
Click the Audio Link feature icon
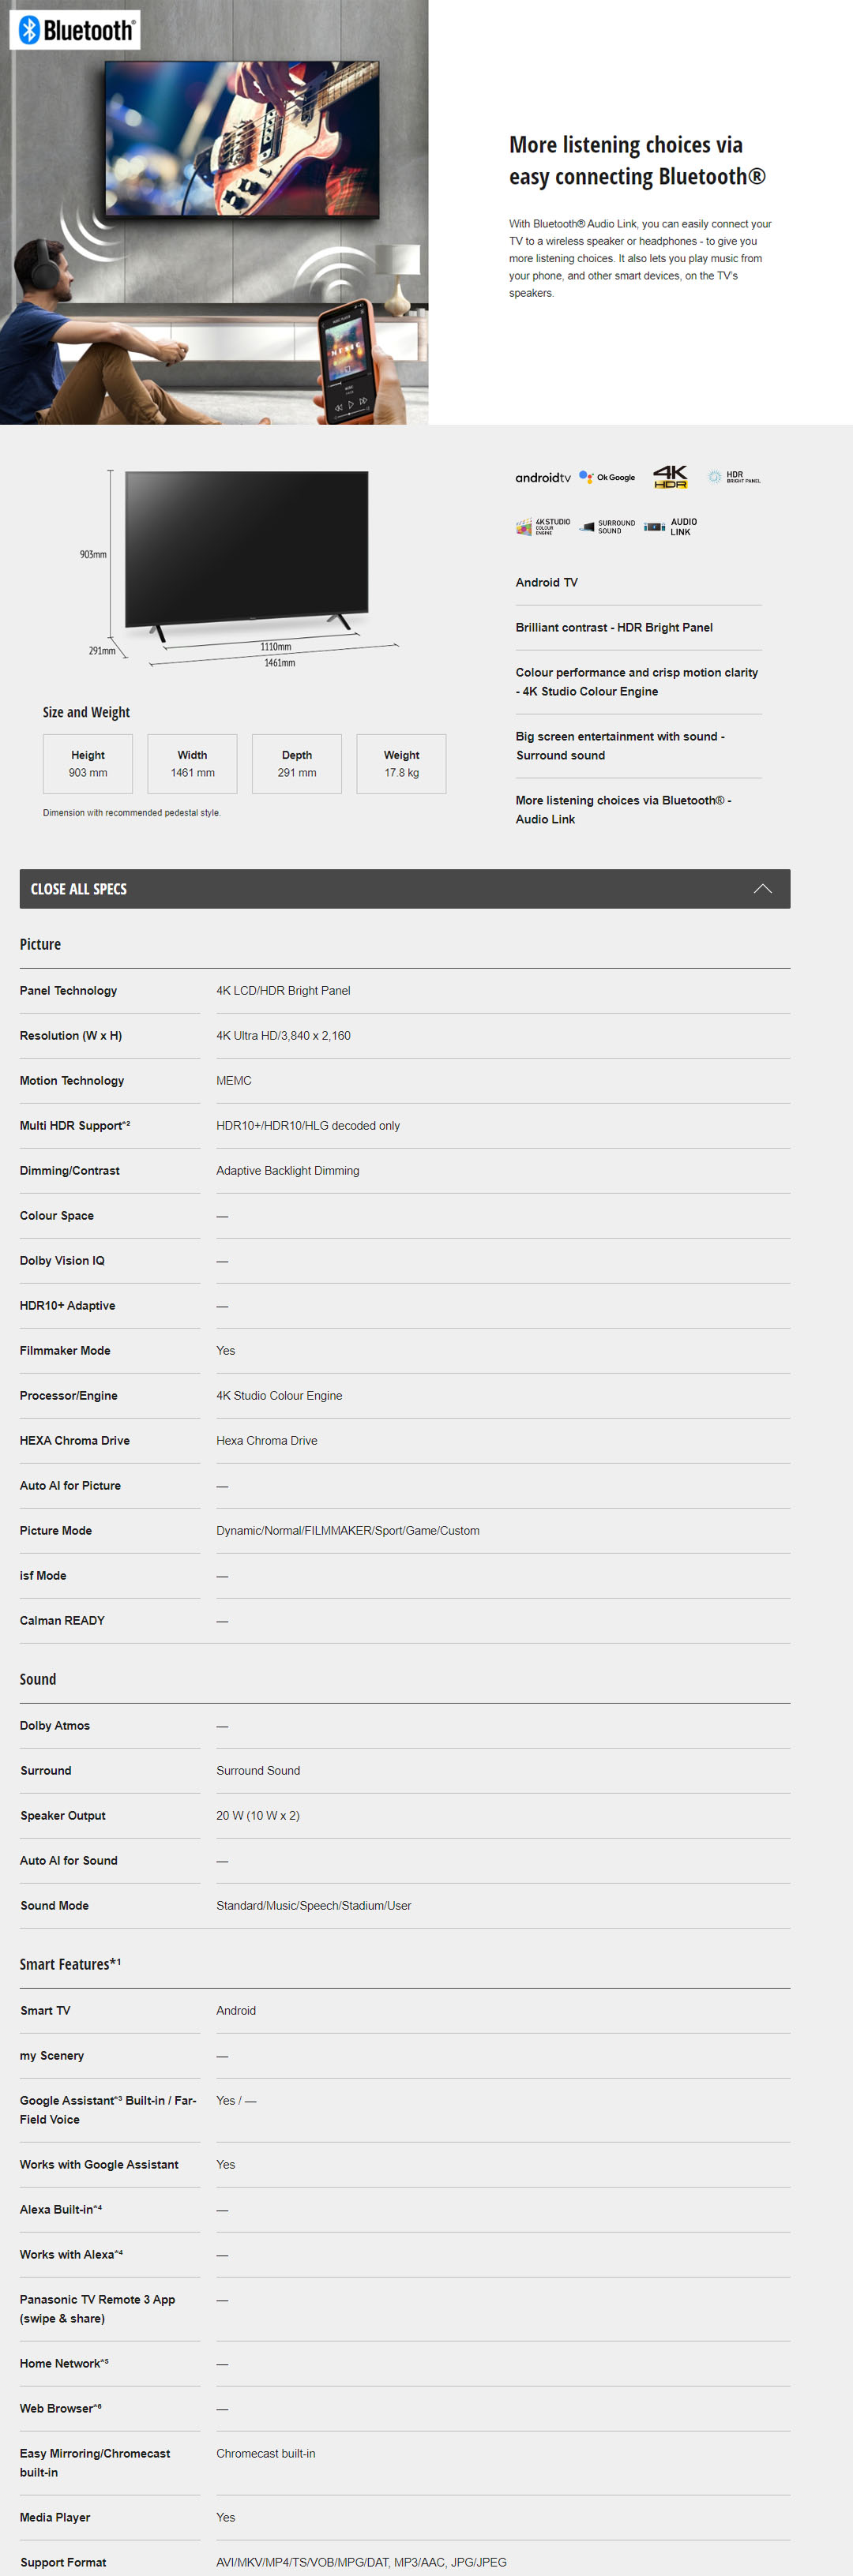pos(671,526)
